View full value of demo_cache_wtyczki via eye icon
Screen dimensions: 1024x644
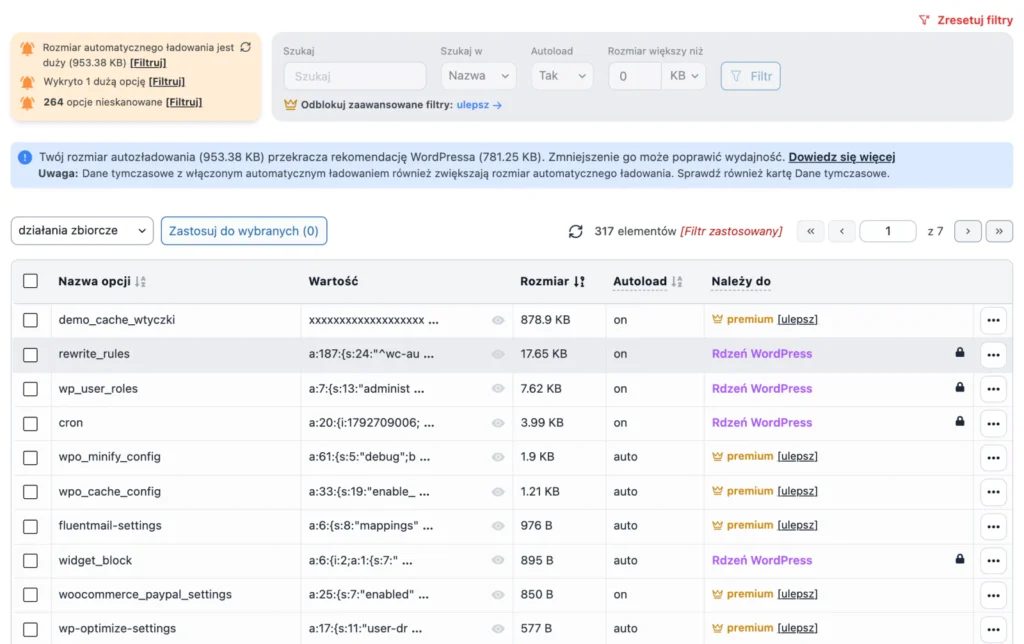coord(498,320)
